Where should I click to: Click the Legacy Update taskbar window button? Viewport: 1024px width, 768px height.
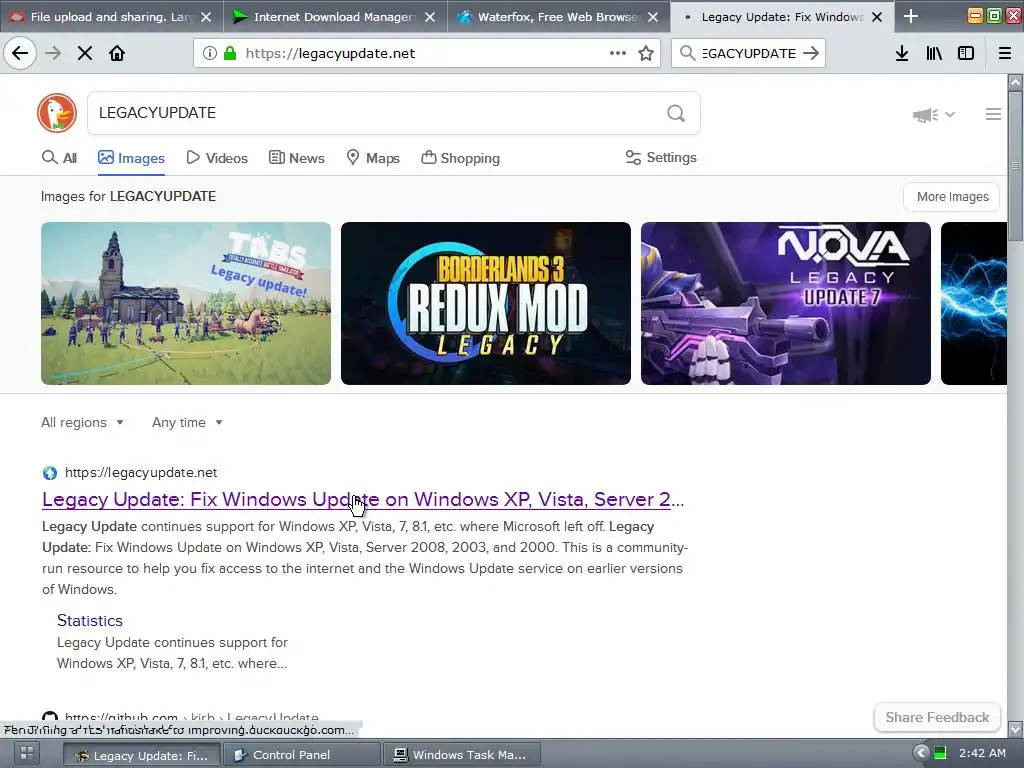click(141, 755)
